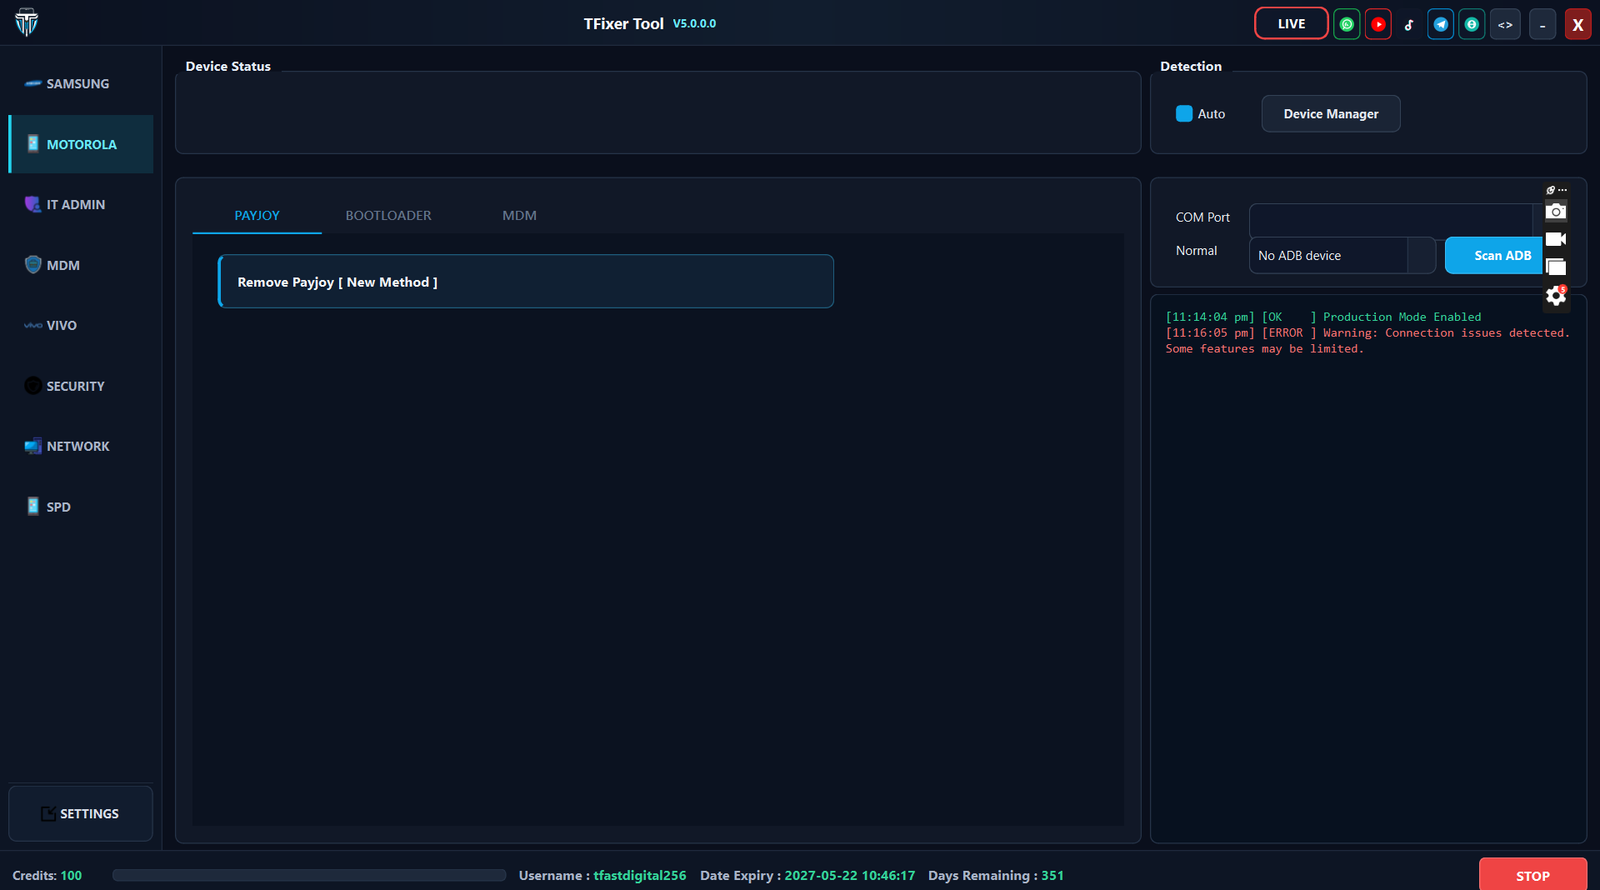Open the MDM sidebar section
The image size is (1600, 890).
pyautogui.click(x=81, y=265)
